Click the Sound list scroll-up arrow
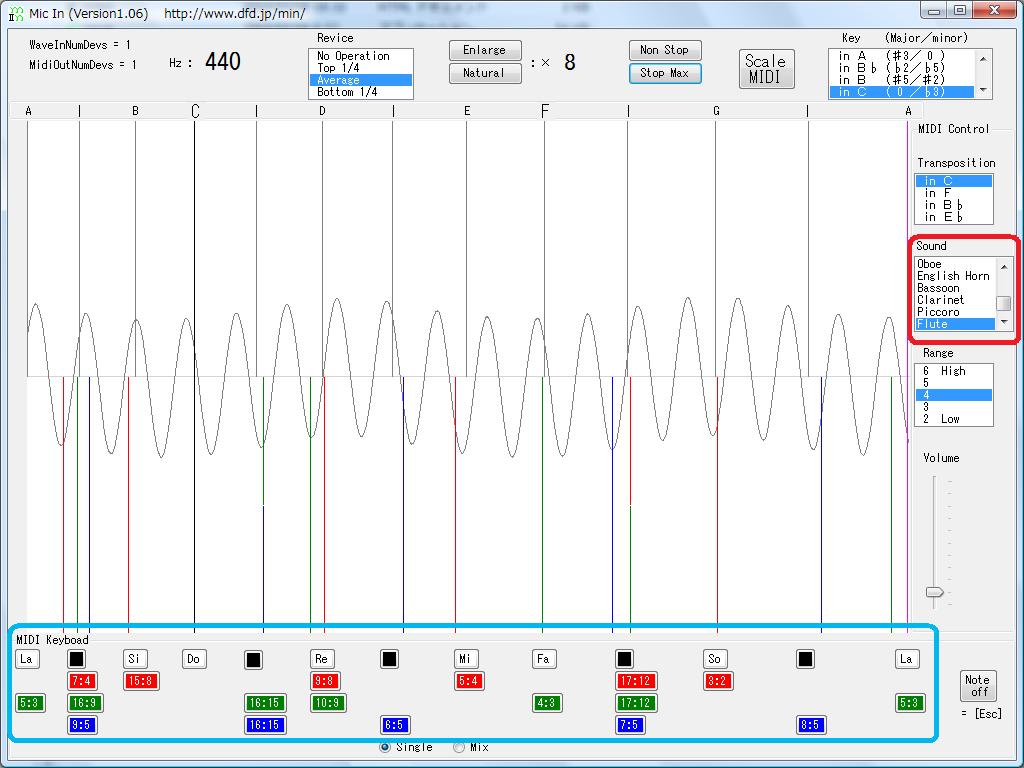 [x=1004, y=266]
